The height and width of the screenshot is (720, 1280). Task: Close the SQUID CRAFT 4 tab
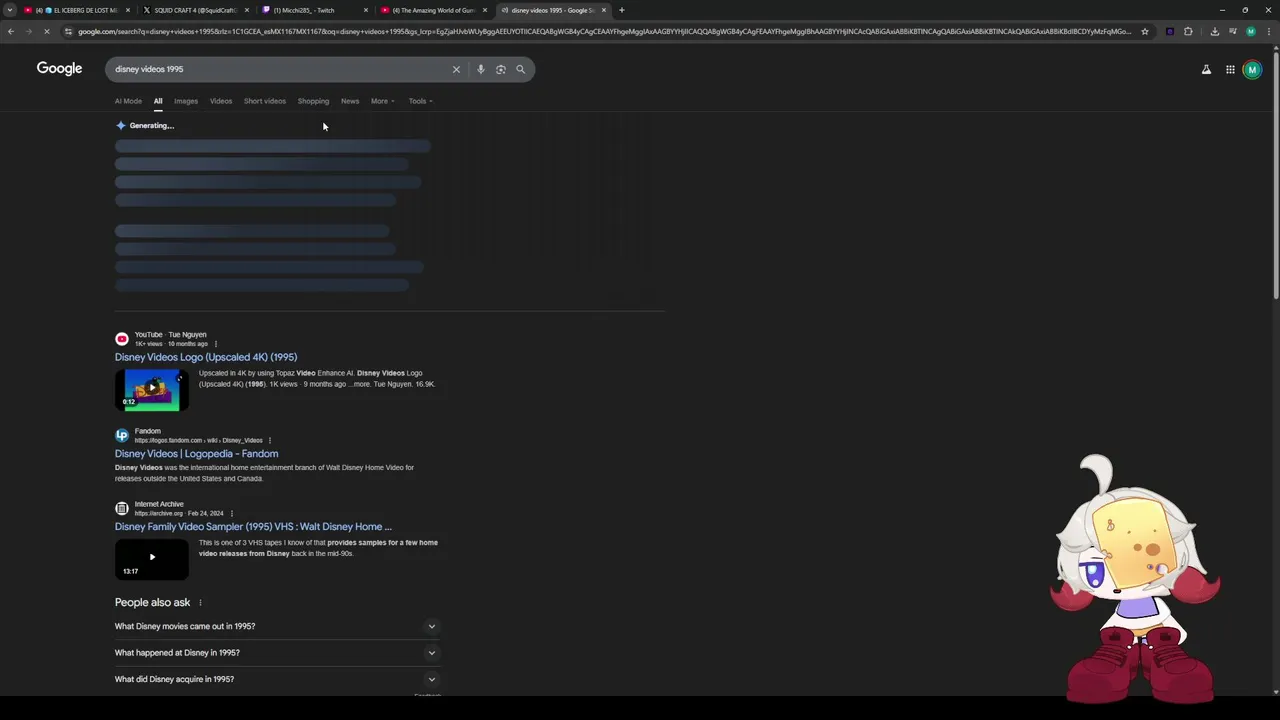coord(247,10)
